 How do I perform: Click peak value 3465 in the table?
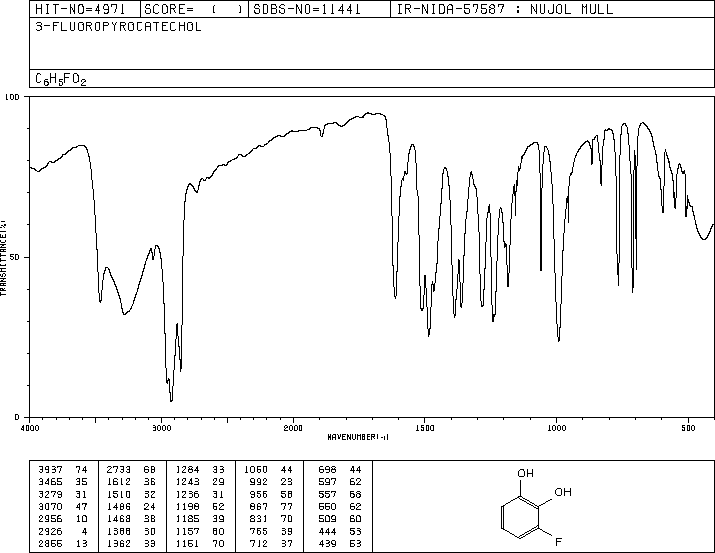tap(50, 482)
